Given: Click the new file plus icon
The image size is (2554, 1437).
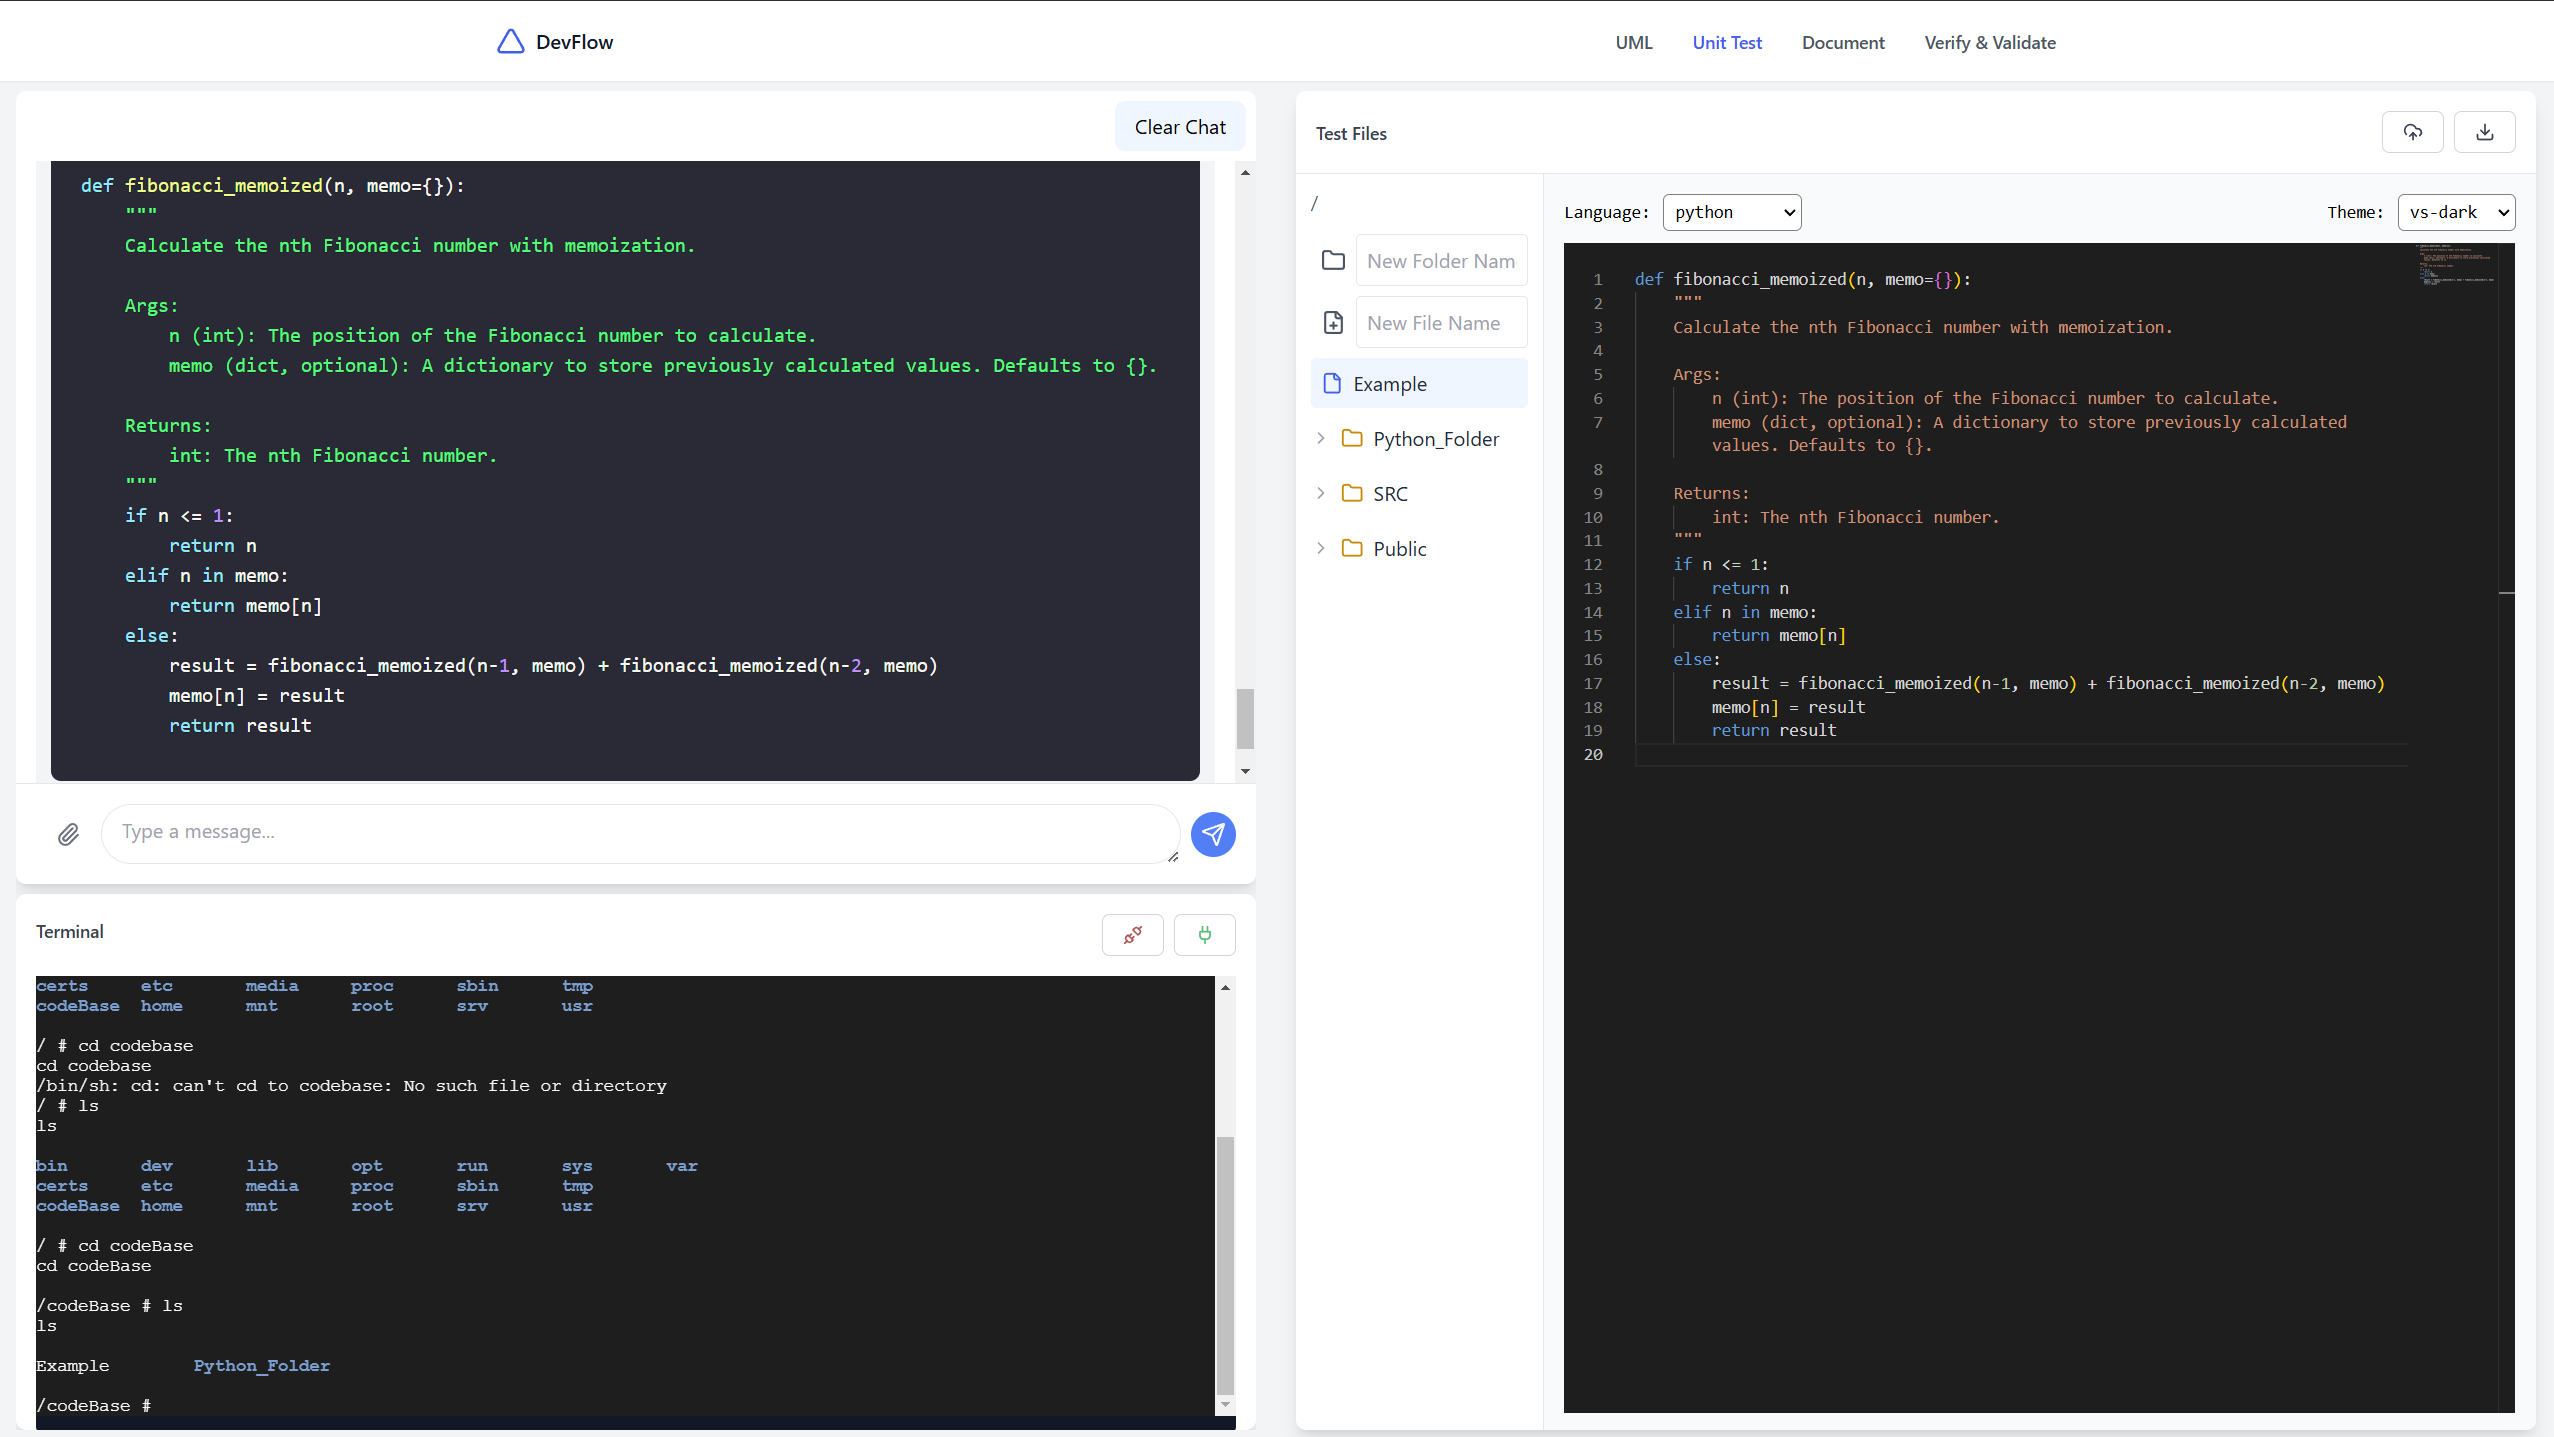Looking at the screenshot, I should (x=1333, y=323).
